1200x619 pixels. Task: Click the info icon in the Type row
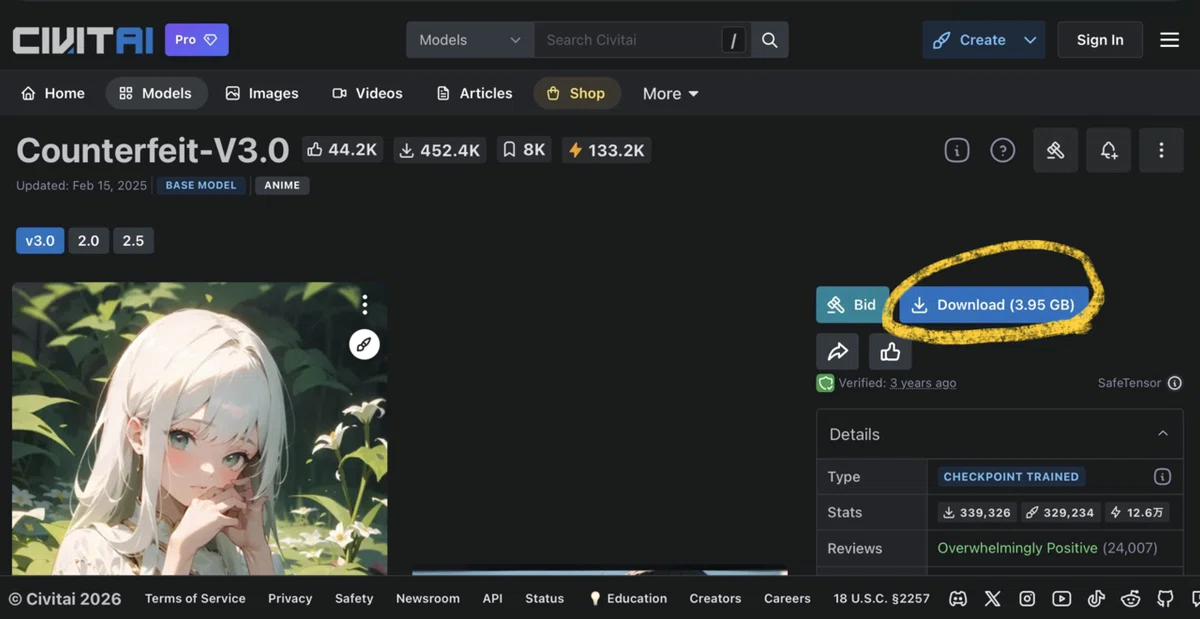tap(1162, 476)
